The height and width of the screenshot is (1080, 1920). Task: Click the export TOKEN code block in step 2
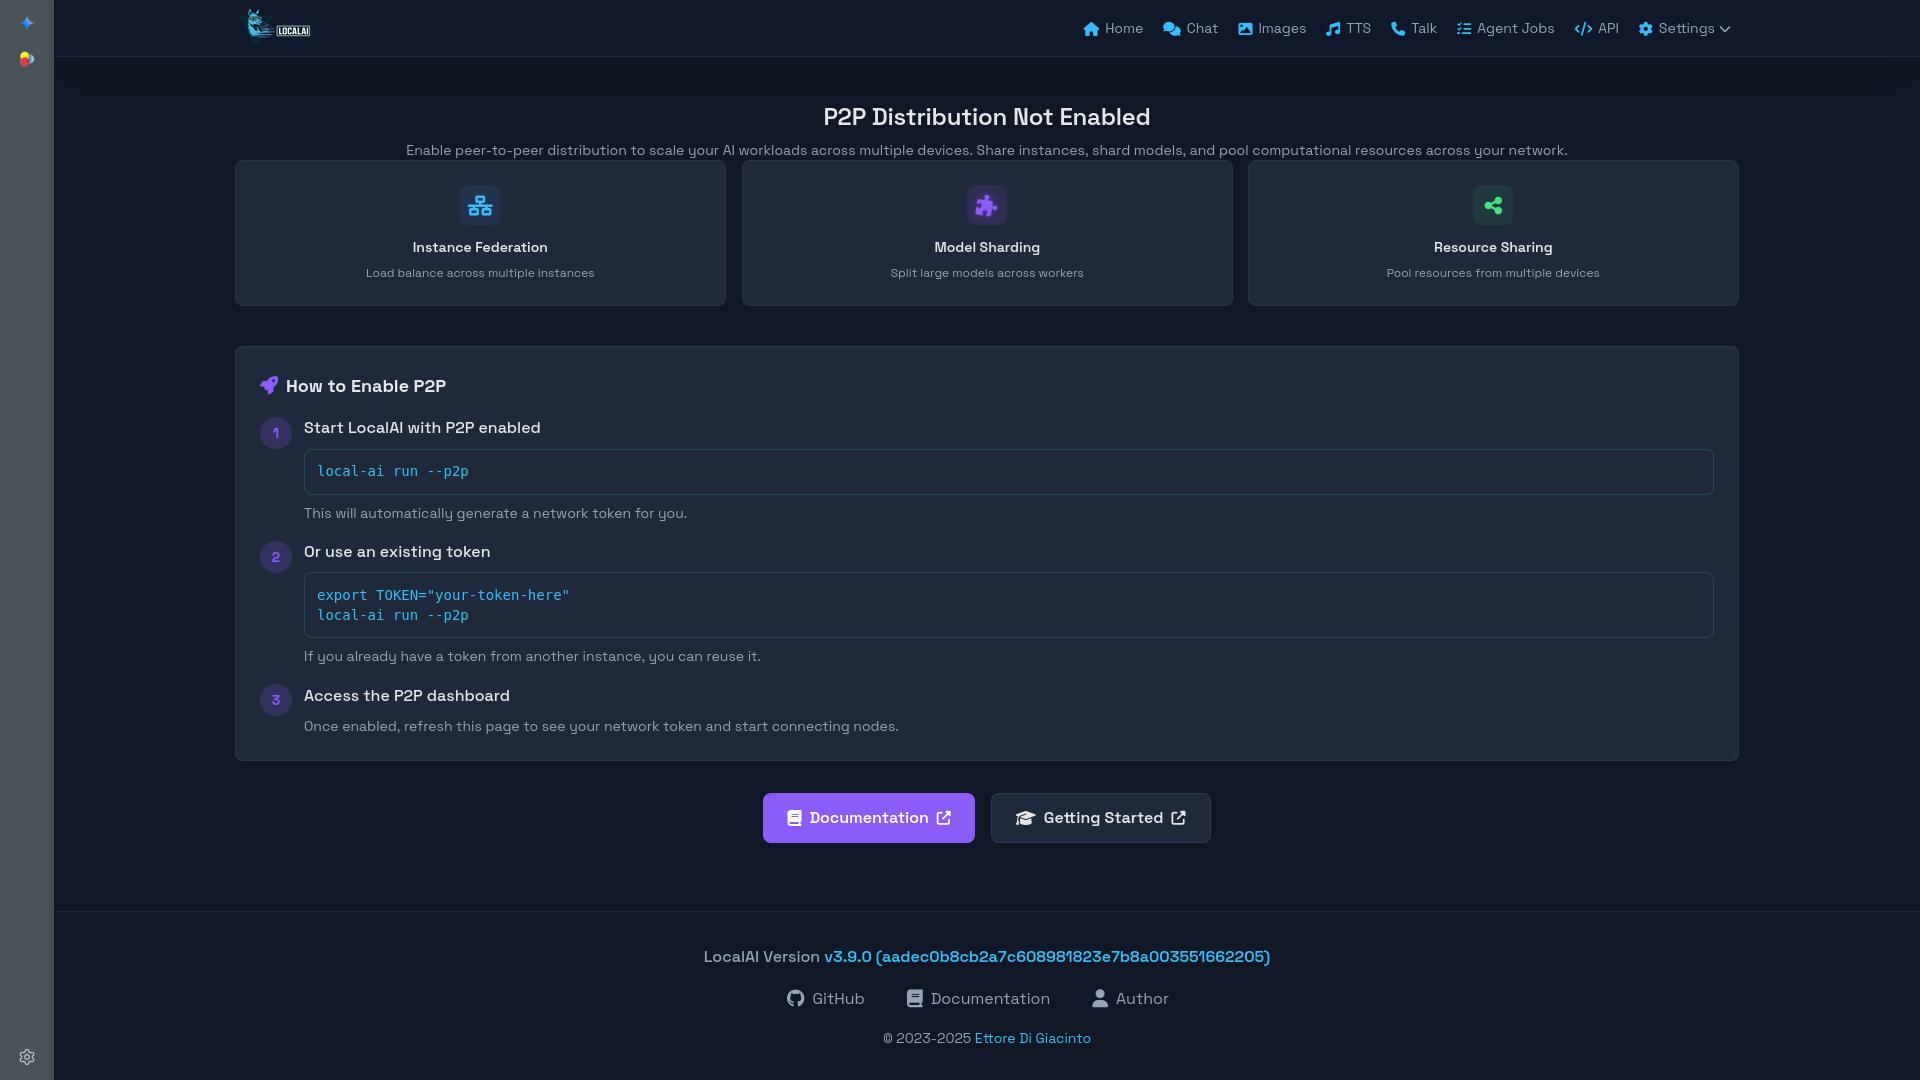[x=1008, y=605]
